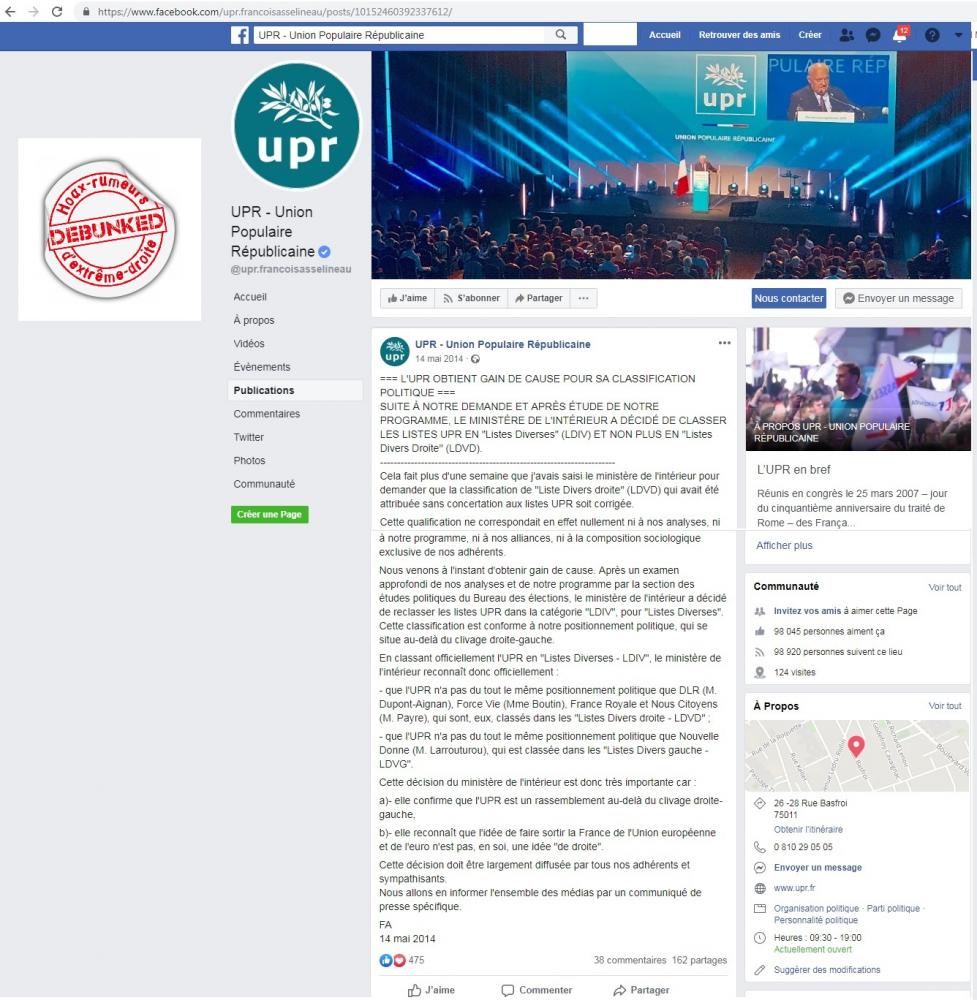Click Commenter under the post
Viewport: 977px width, 1000px height.
536,990
